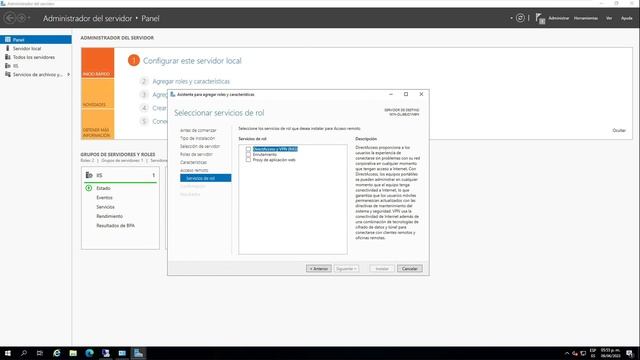
Task: Select OBTENER MÁS INFORMACIÓN tile
Action: pyautogui.click(x=98, y=124)
